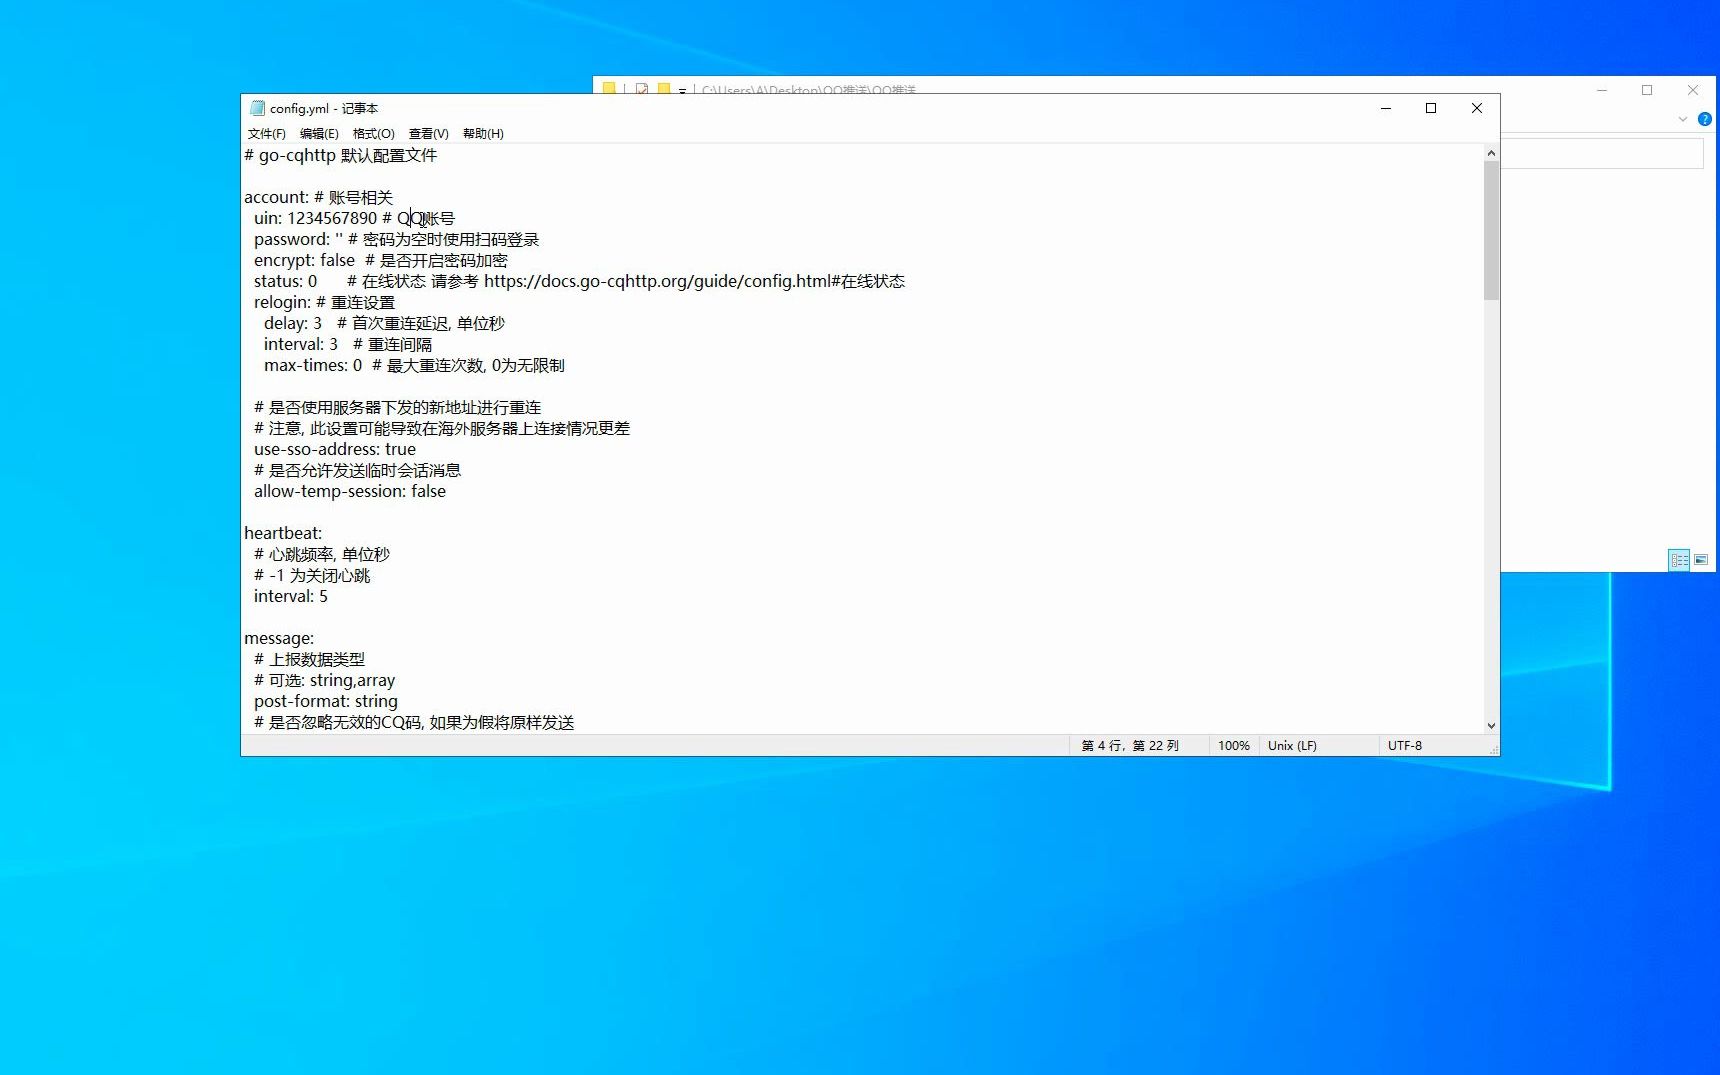Close the config.yml Notepad window
The width and height of the screenshot is (1720, 1075).
(x=1477, y=108)
